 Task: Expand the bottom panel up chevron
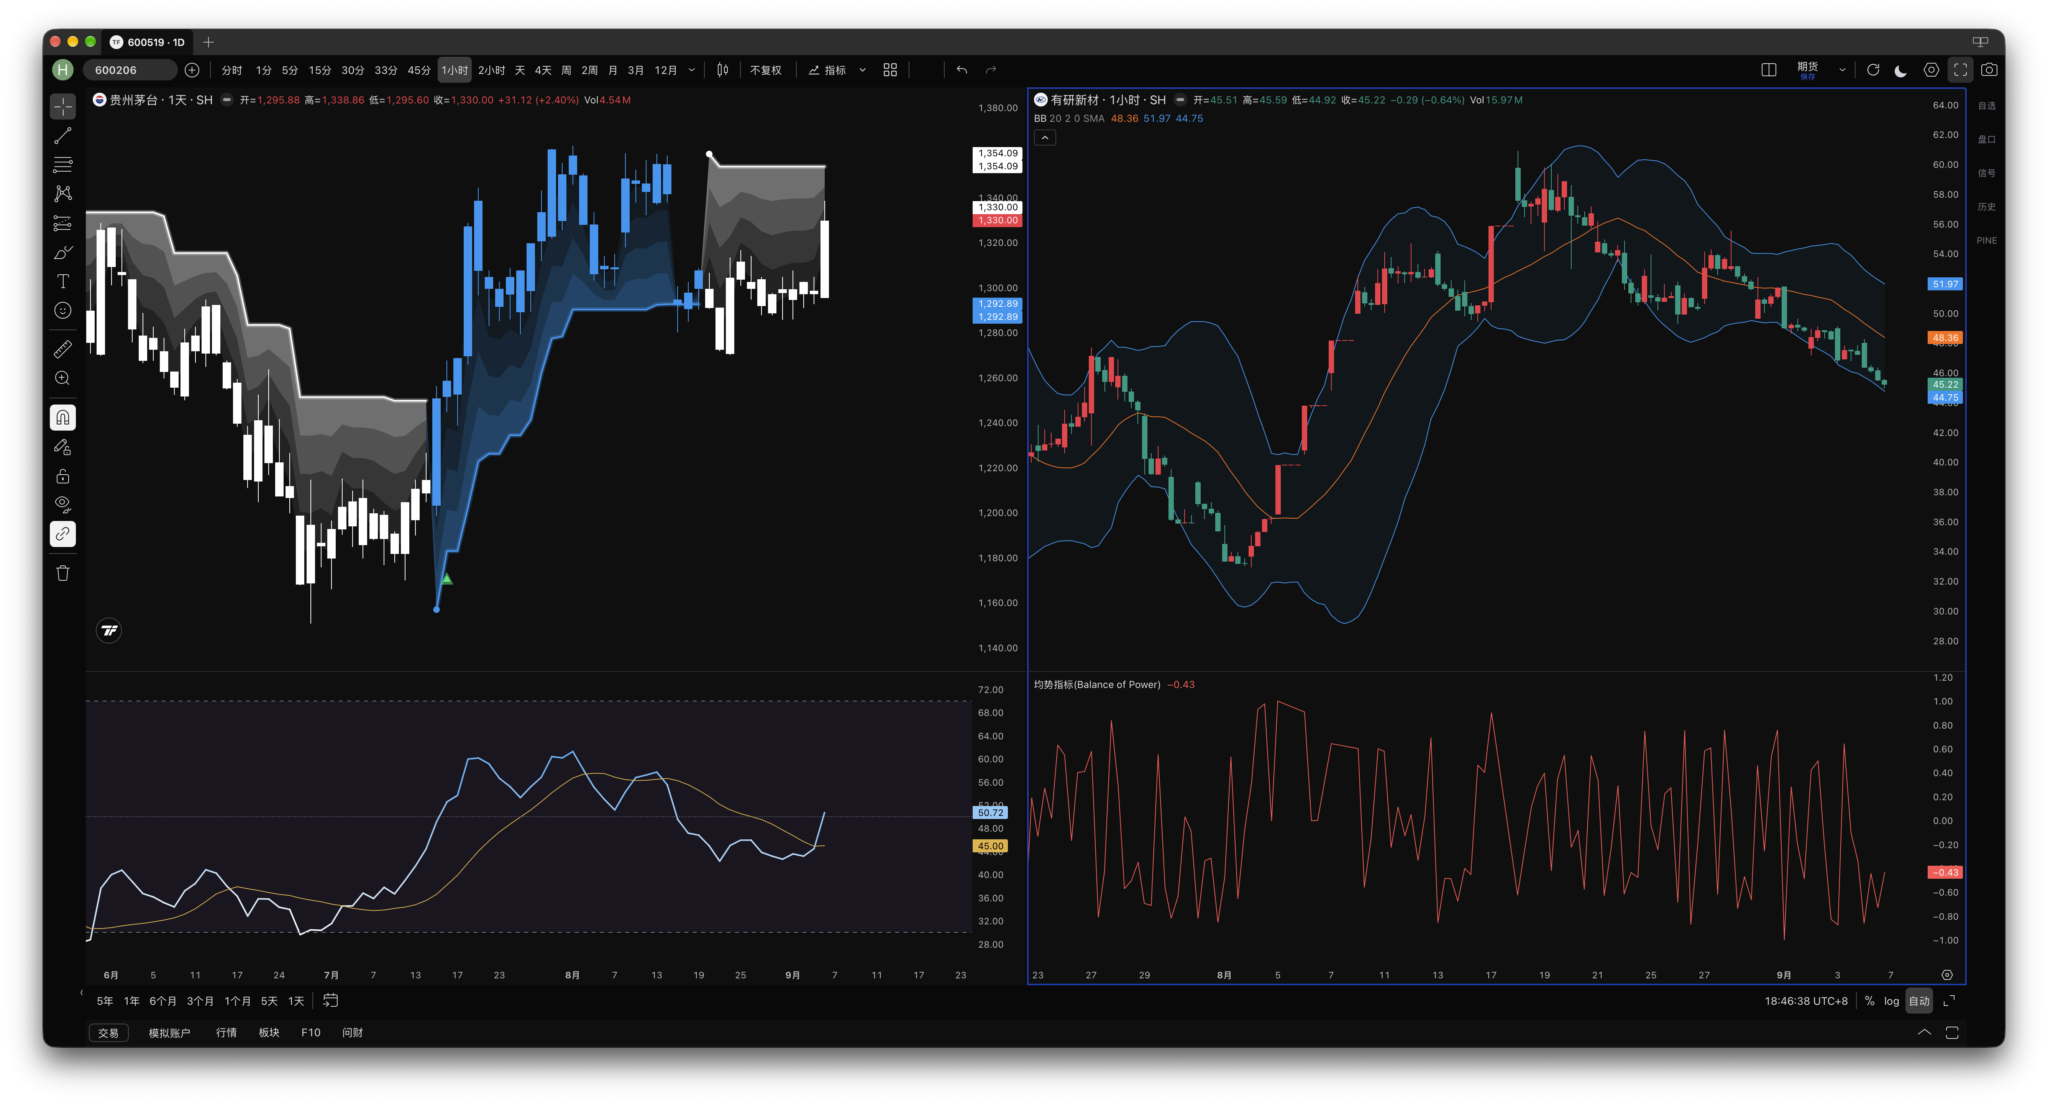click(1924, 1033)
